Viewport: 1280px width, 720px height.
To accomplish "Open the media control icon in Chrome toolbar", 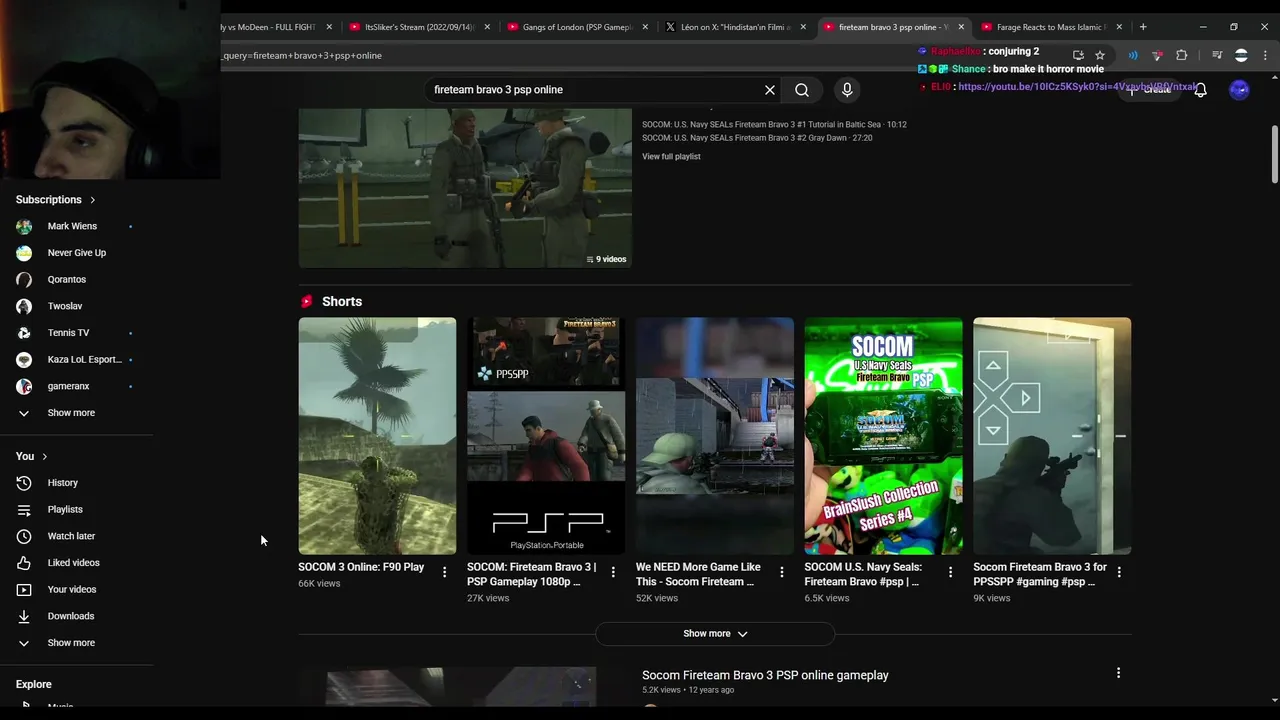I will coord(1217,55).
